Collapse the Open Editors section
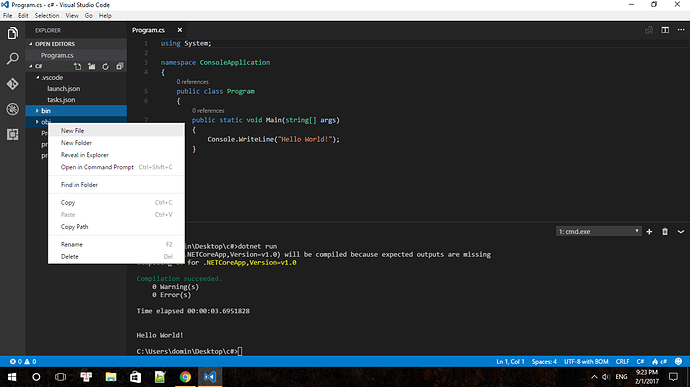This screenshot has width=690, height=387. click(31, 44)
